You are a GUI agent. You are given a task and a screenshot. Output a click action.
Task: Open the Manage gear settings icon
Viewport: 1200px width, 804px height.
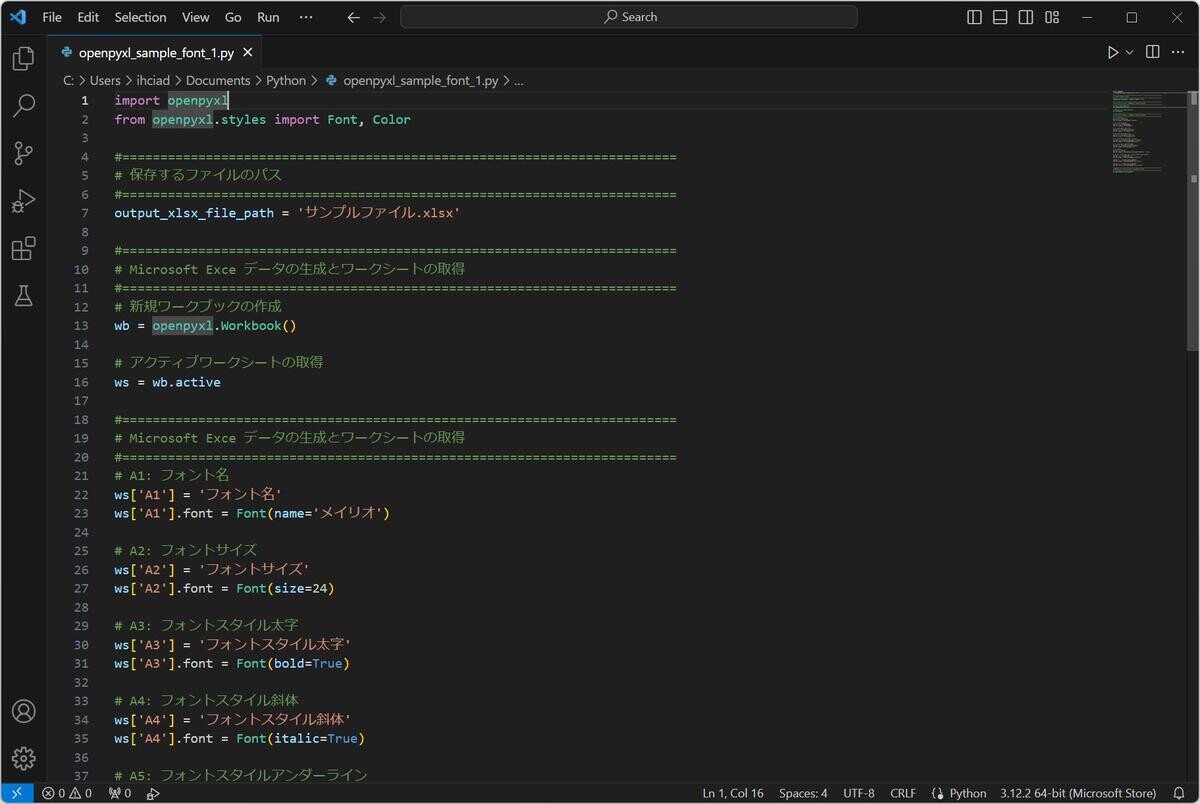tap(23, 758)
